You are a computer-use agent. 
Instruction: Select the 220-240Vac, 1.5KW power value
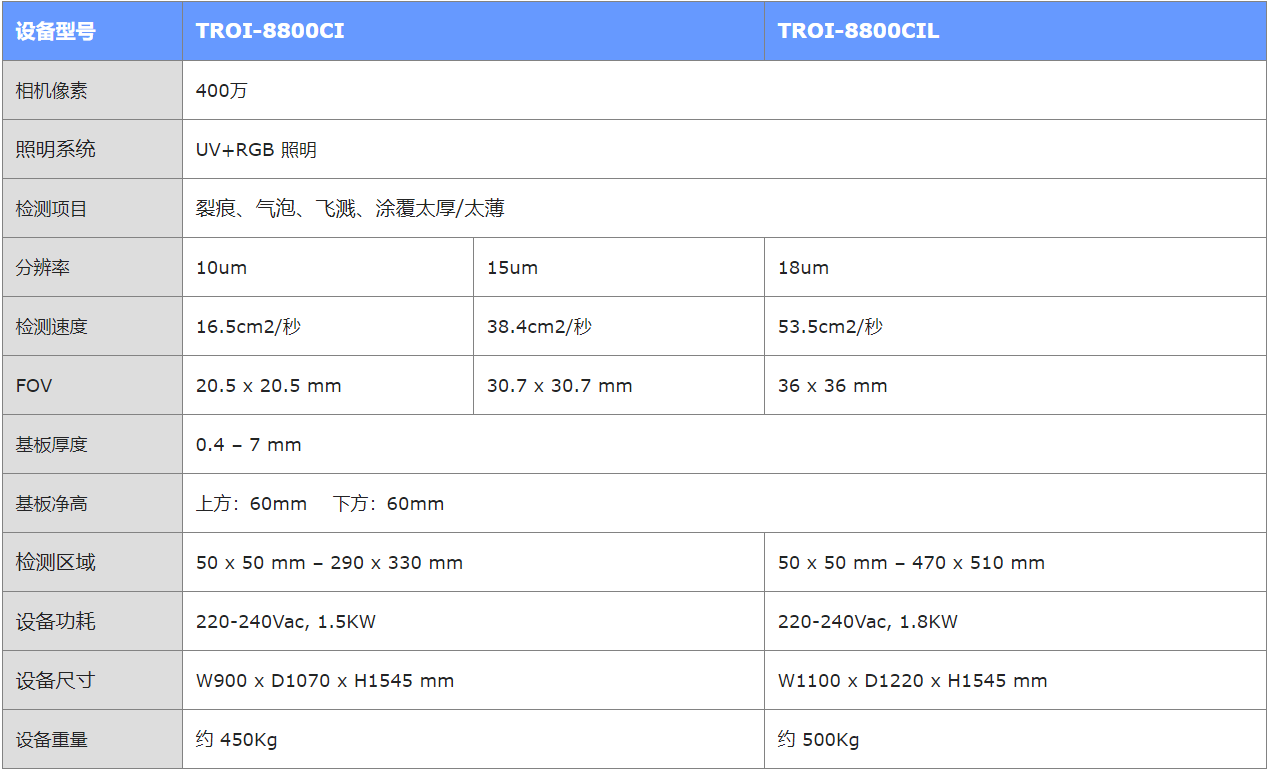[x=286, y=622]
